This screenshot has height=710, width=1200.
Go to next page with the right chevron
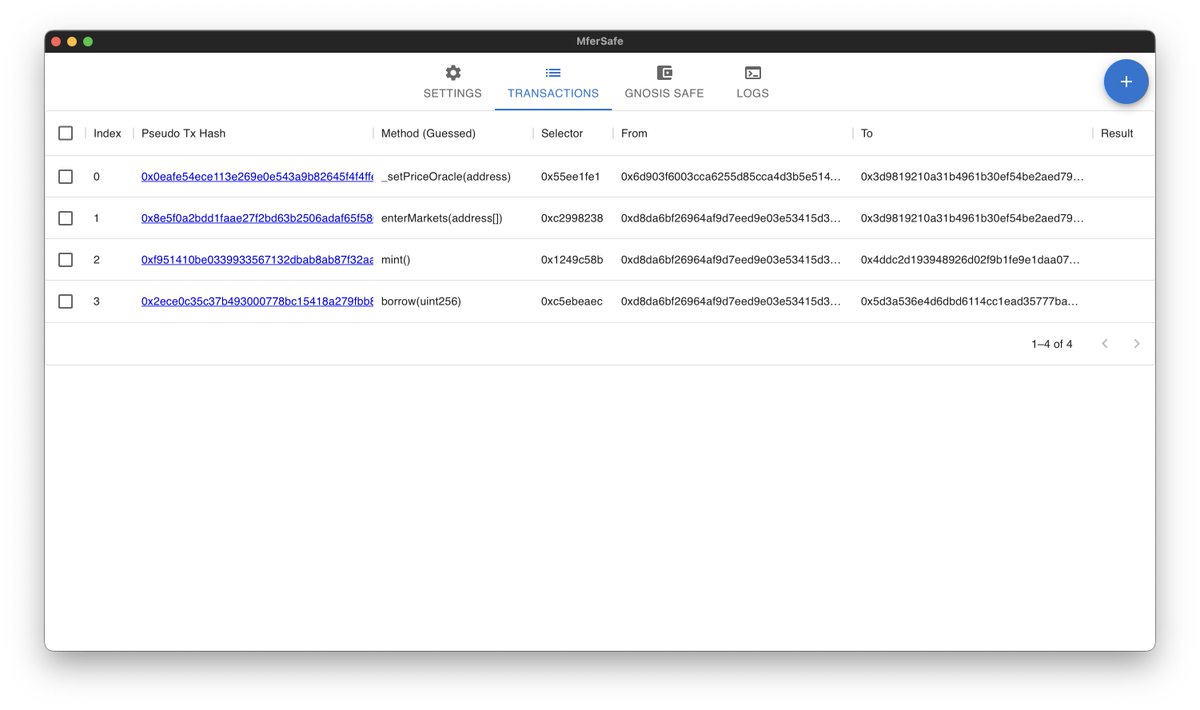pyautogui.click(x=1136, y=343)
